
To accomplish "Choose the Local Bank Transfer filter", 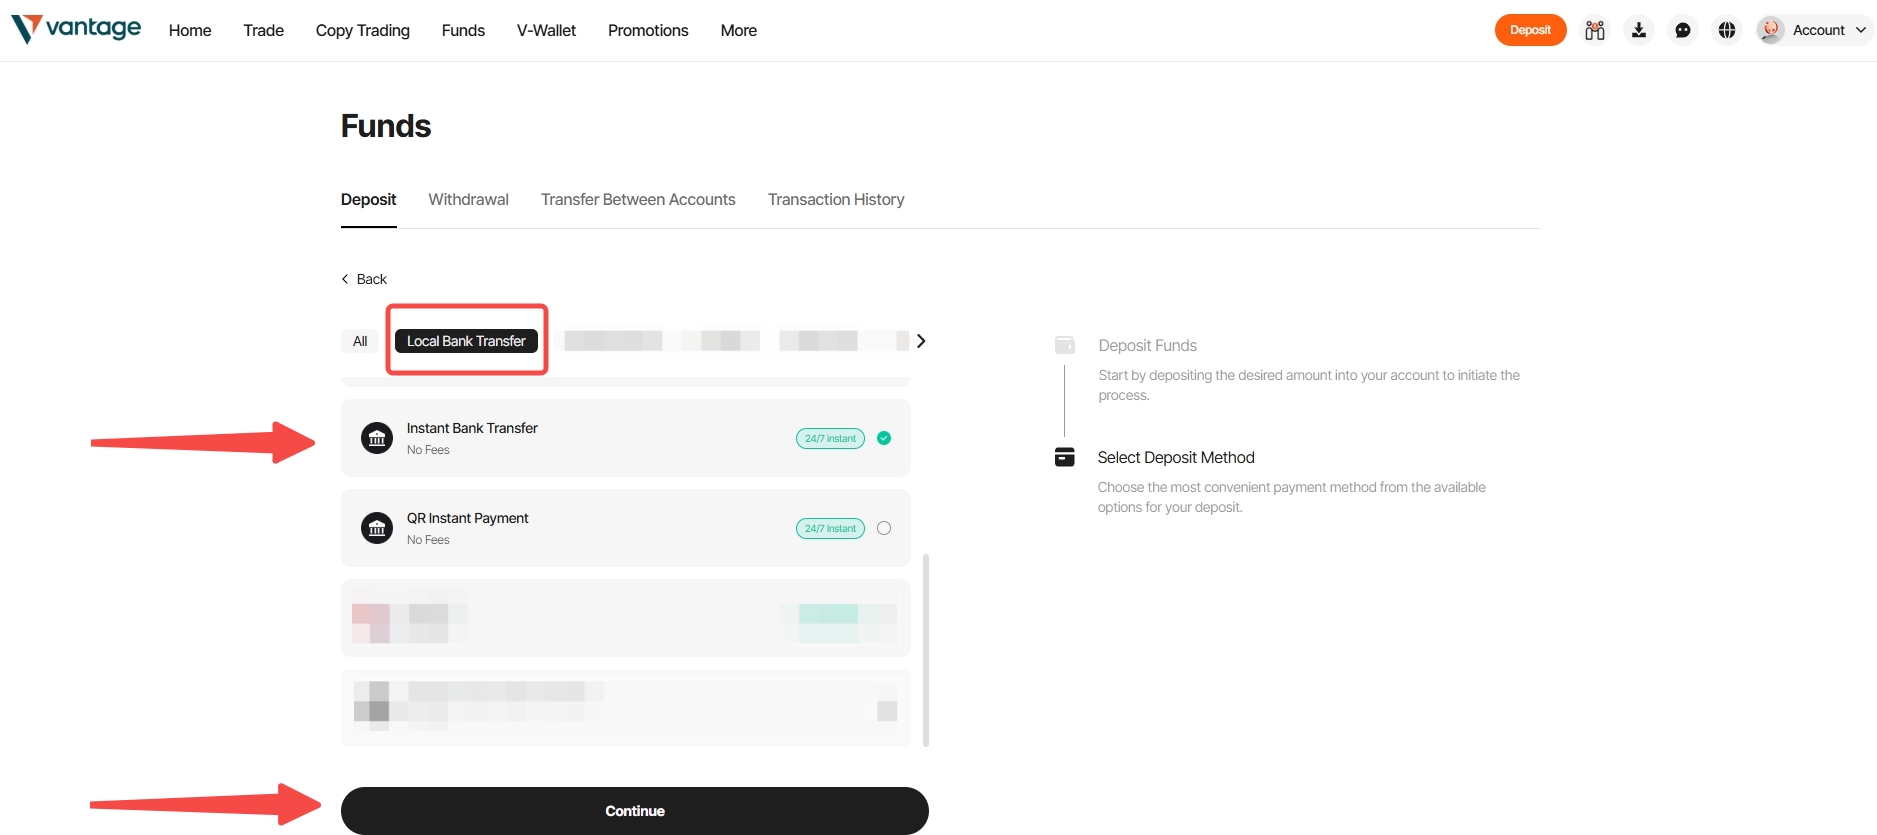I will 466,341.
